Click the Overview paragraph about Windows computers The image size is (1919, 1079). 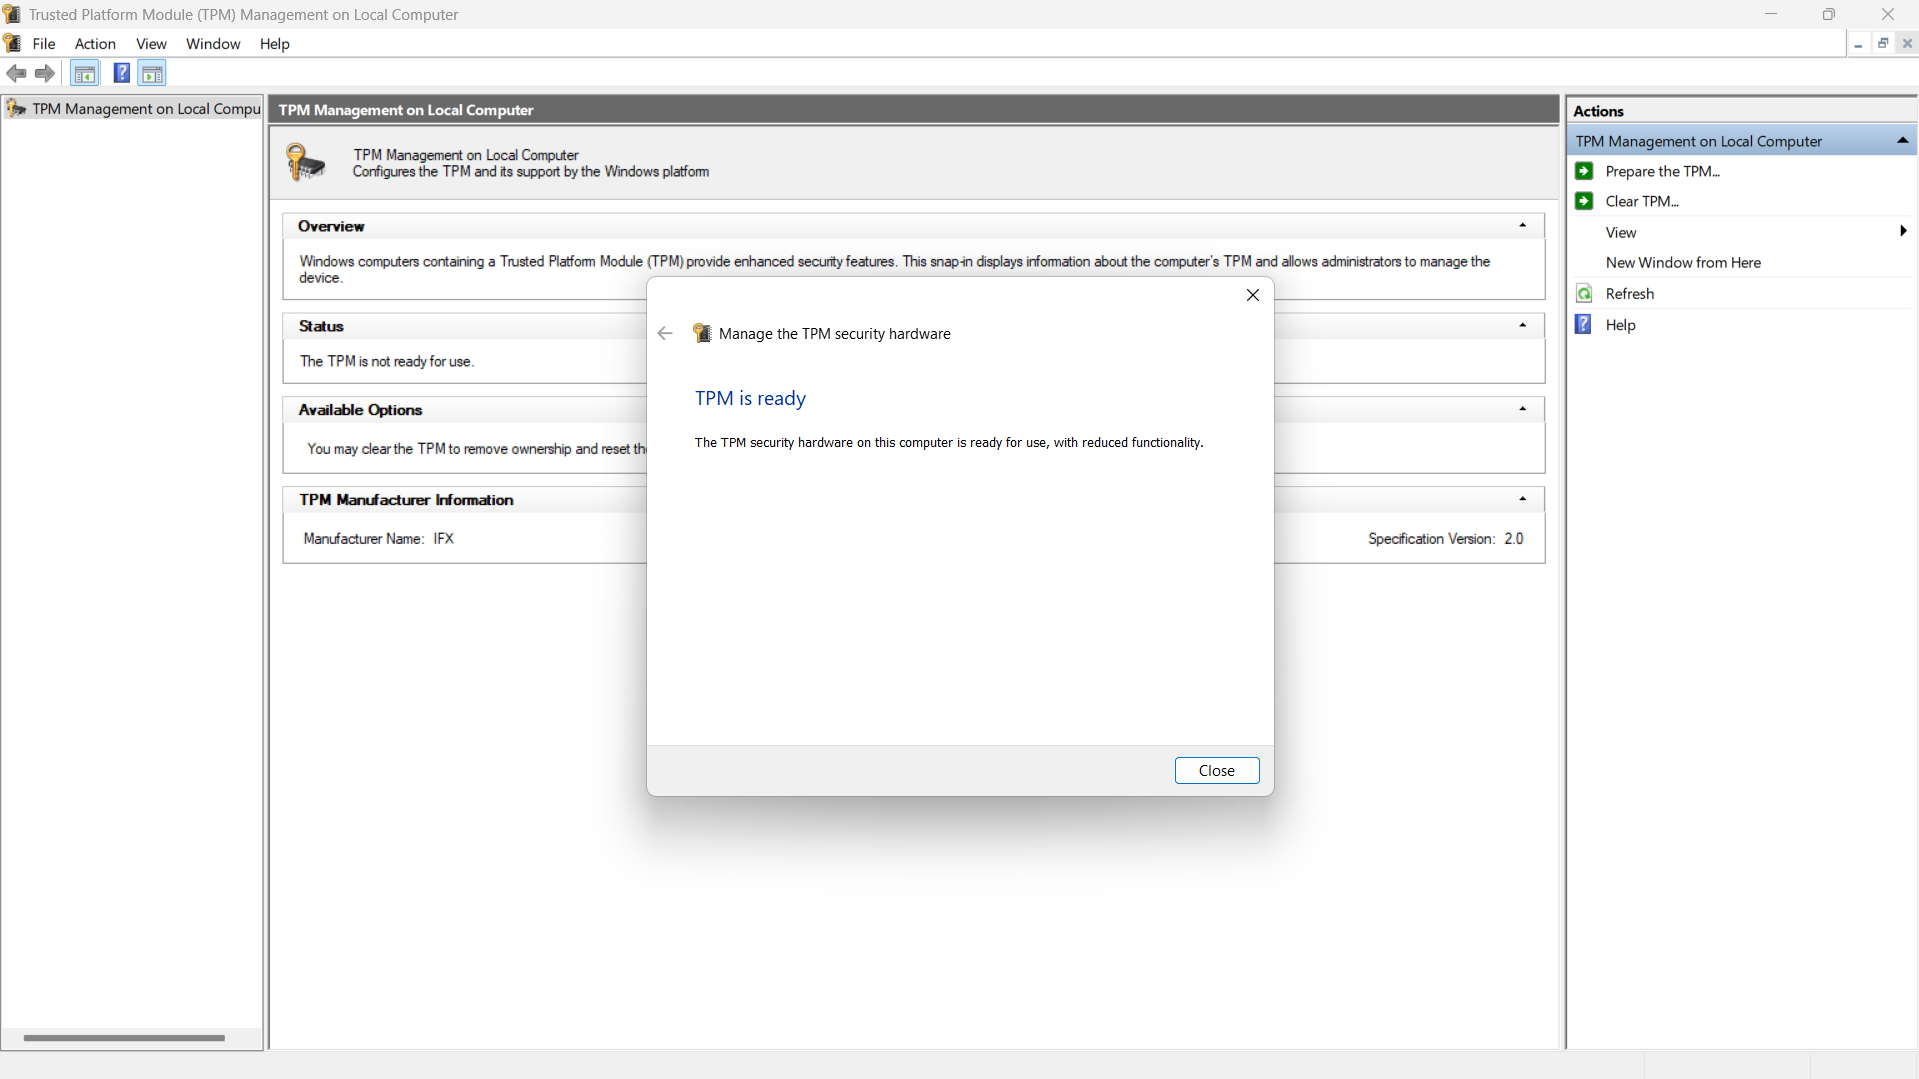[x=895, y=269]
